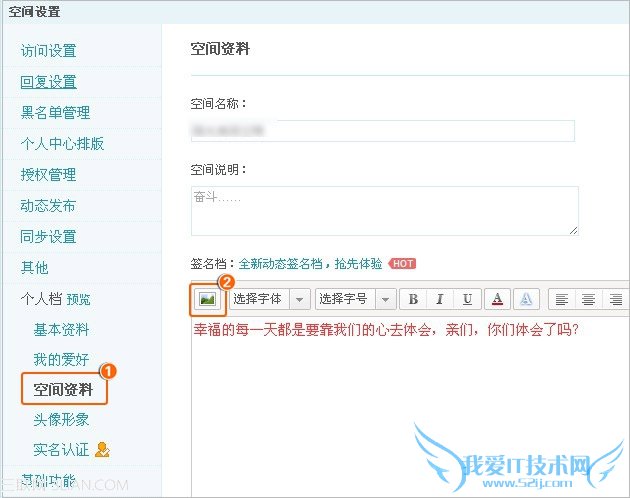
Task: Open 我的爱好 under 个人档
Action: (61, 360)
